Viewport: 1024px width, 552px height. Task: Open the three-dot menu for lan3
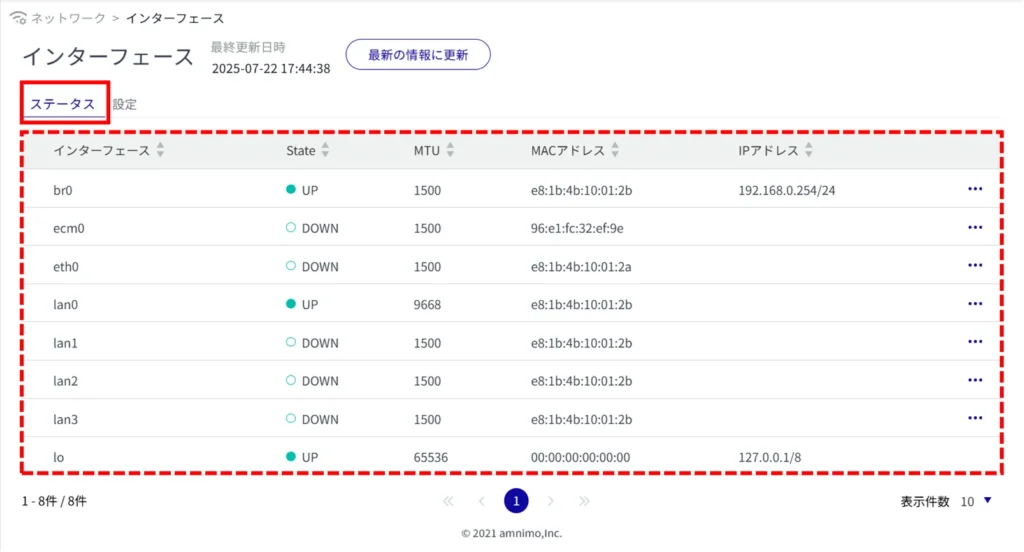point(975,419)
